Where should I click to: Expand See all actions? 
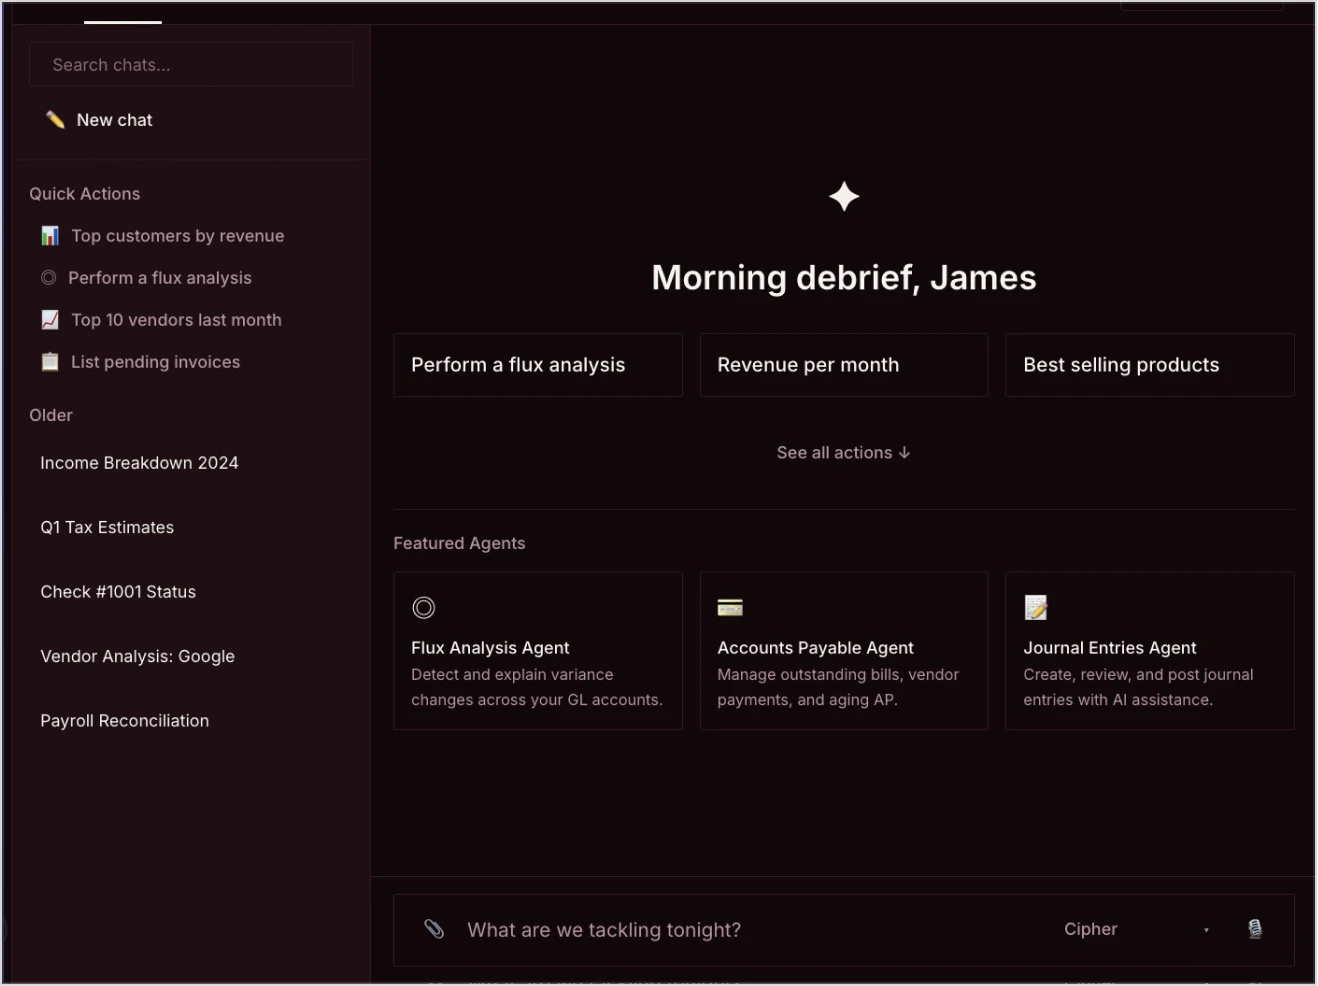click(x=844, y=453)
